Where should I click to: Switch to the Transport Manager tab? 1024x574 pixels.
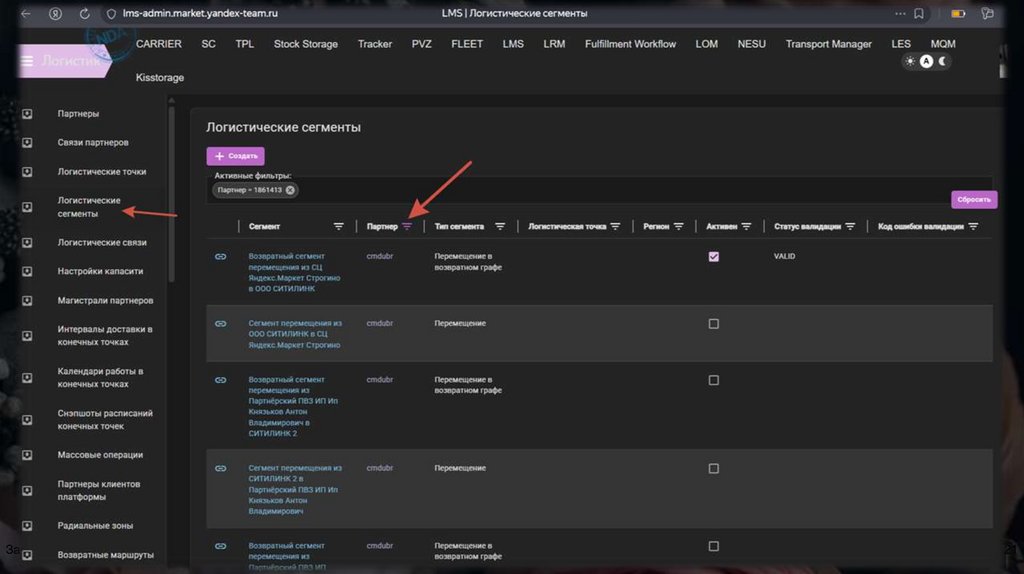[828, 44]
